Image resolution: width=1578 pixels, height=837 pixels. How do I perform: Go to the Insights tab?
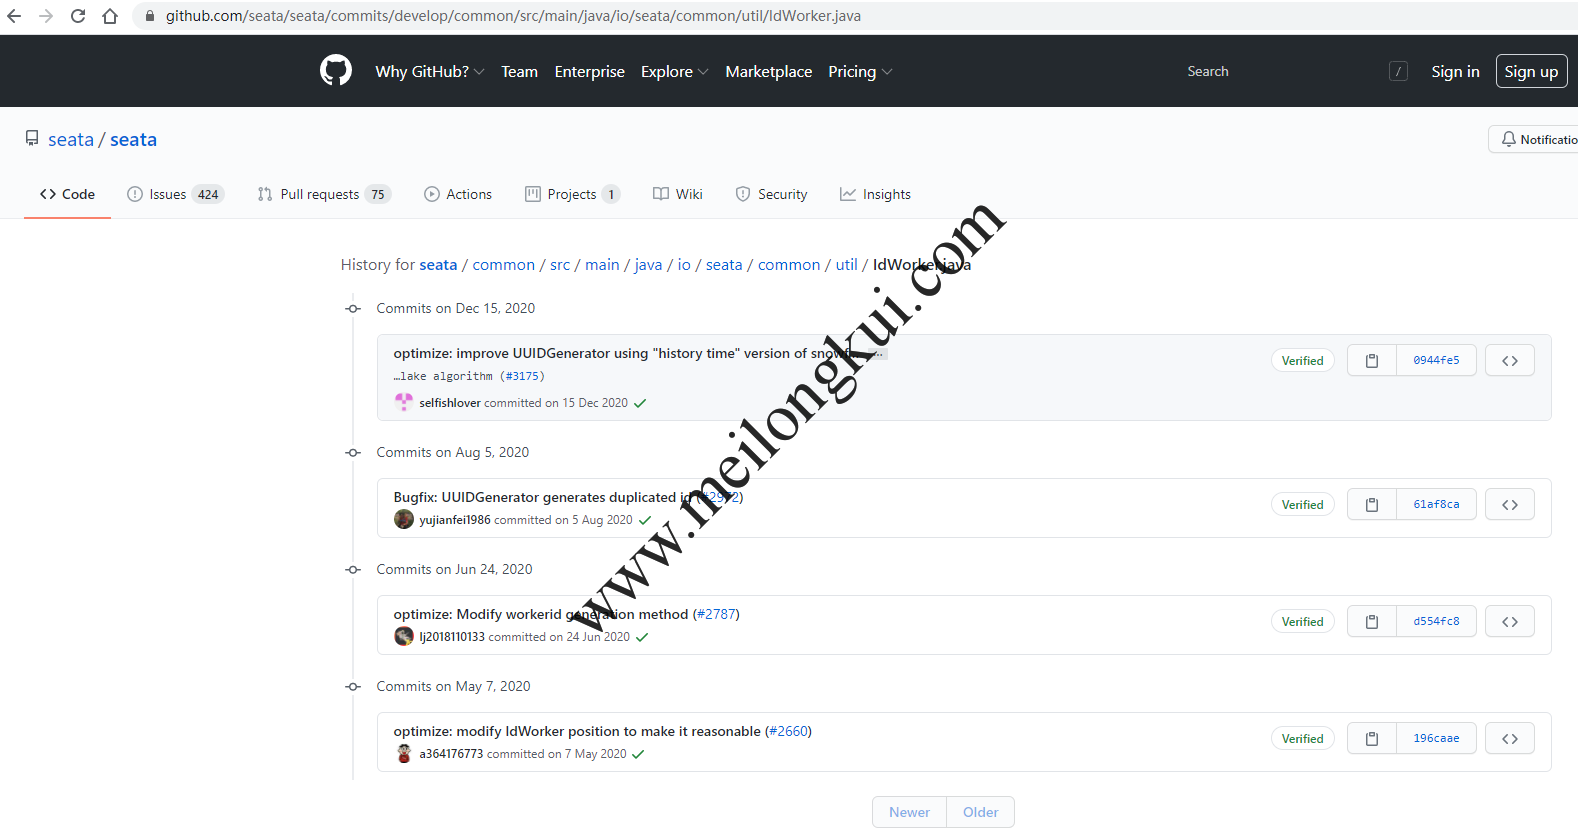[875, 194]
